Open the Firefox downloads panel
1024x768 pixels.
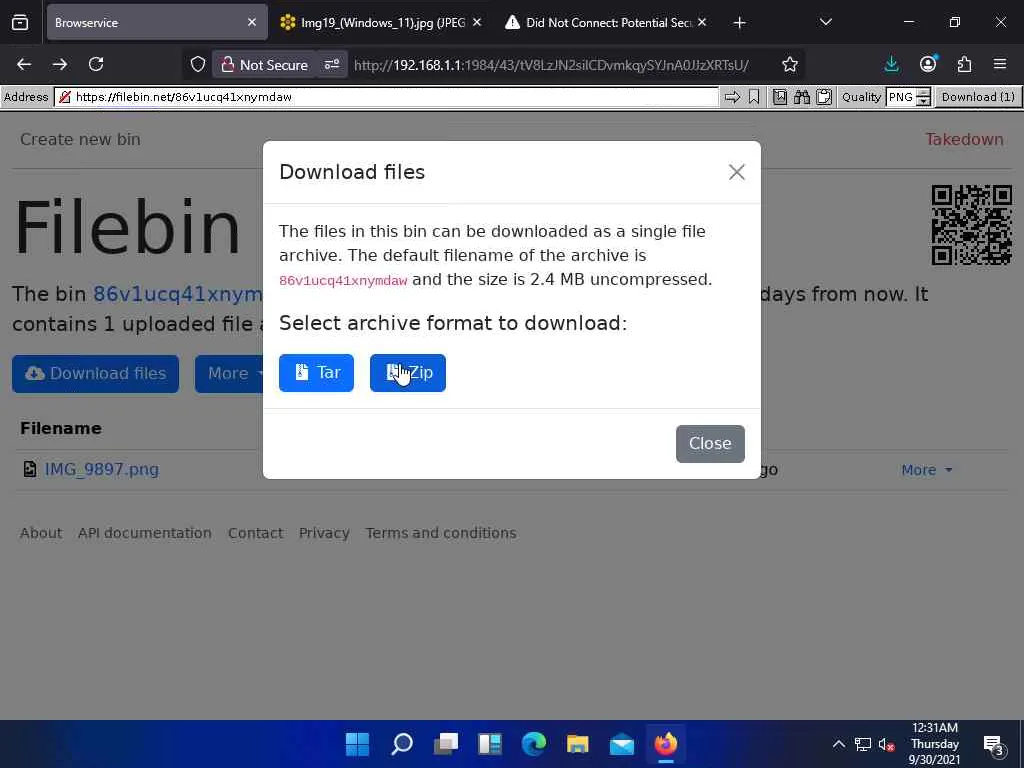891,64
